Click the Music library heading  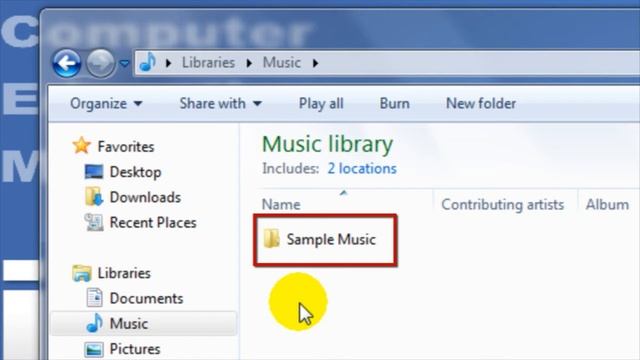[x=327, y=144]
